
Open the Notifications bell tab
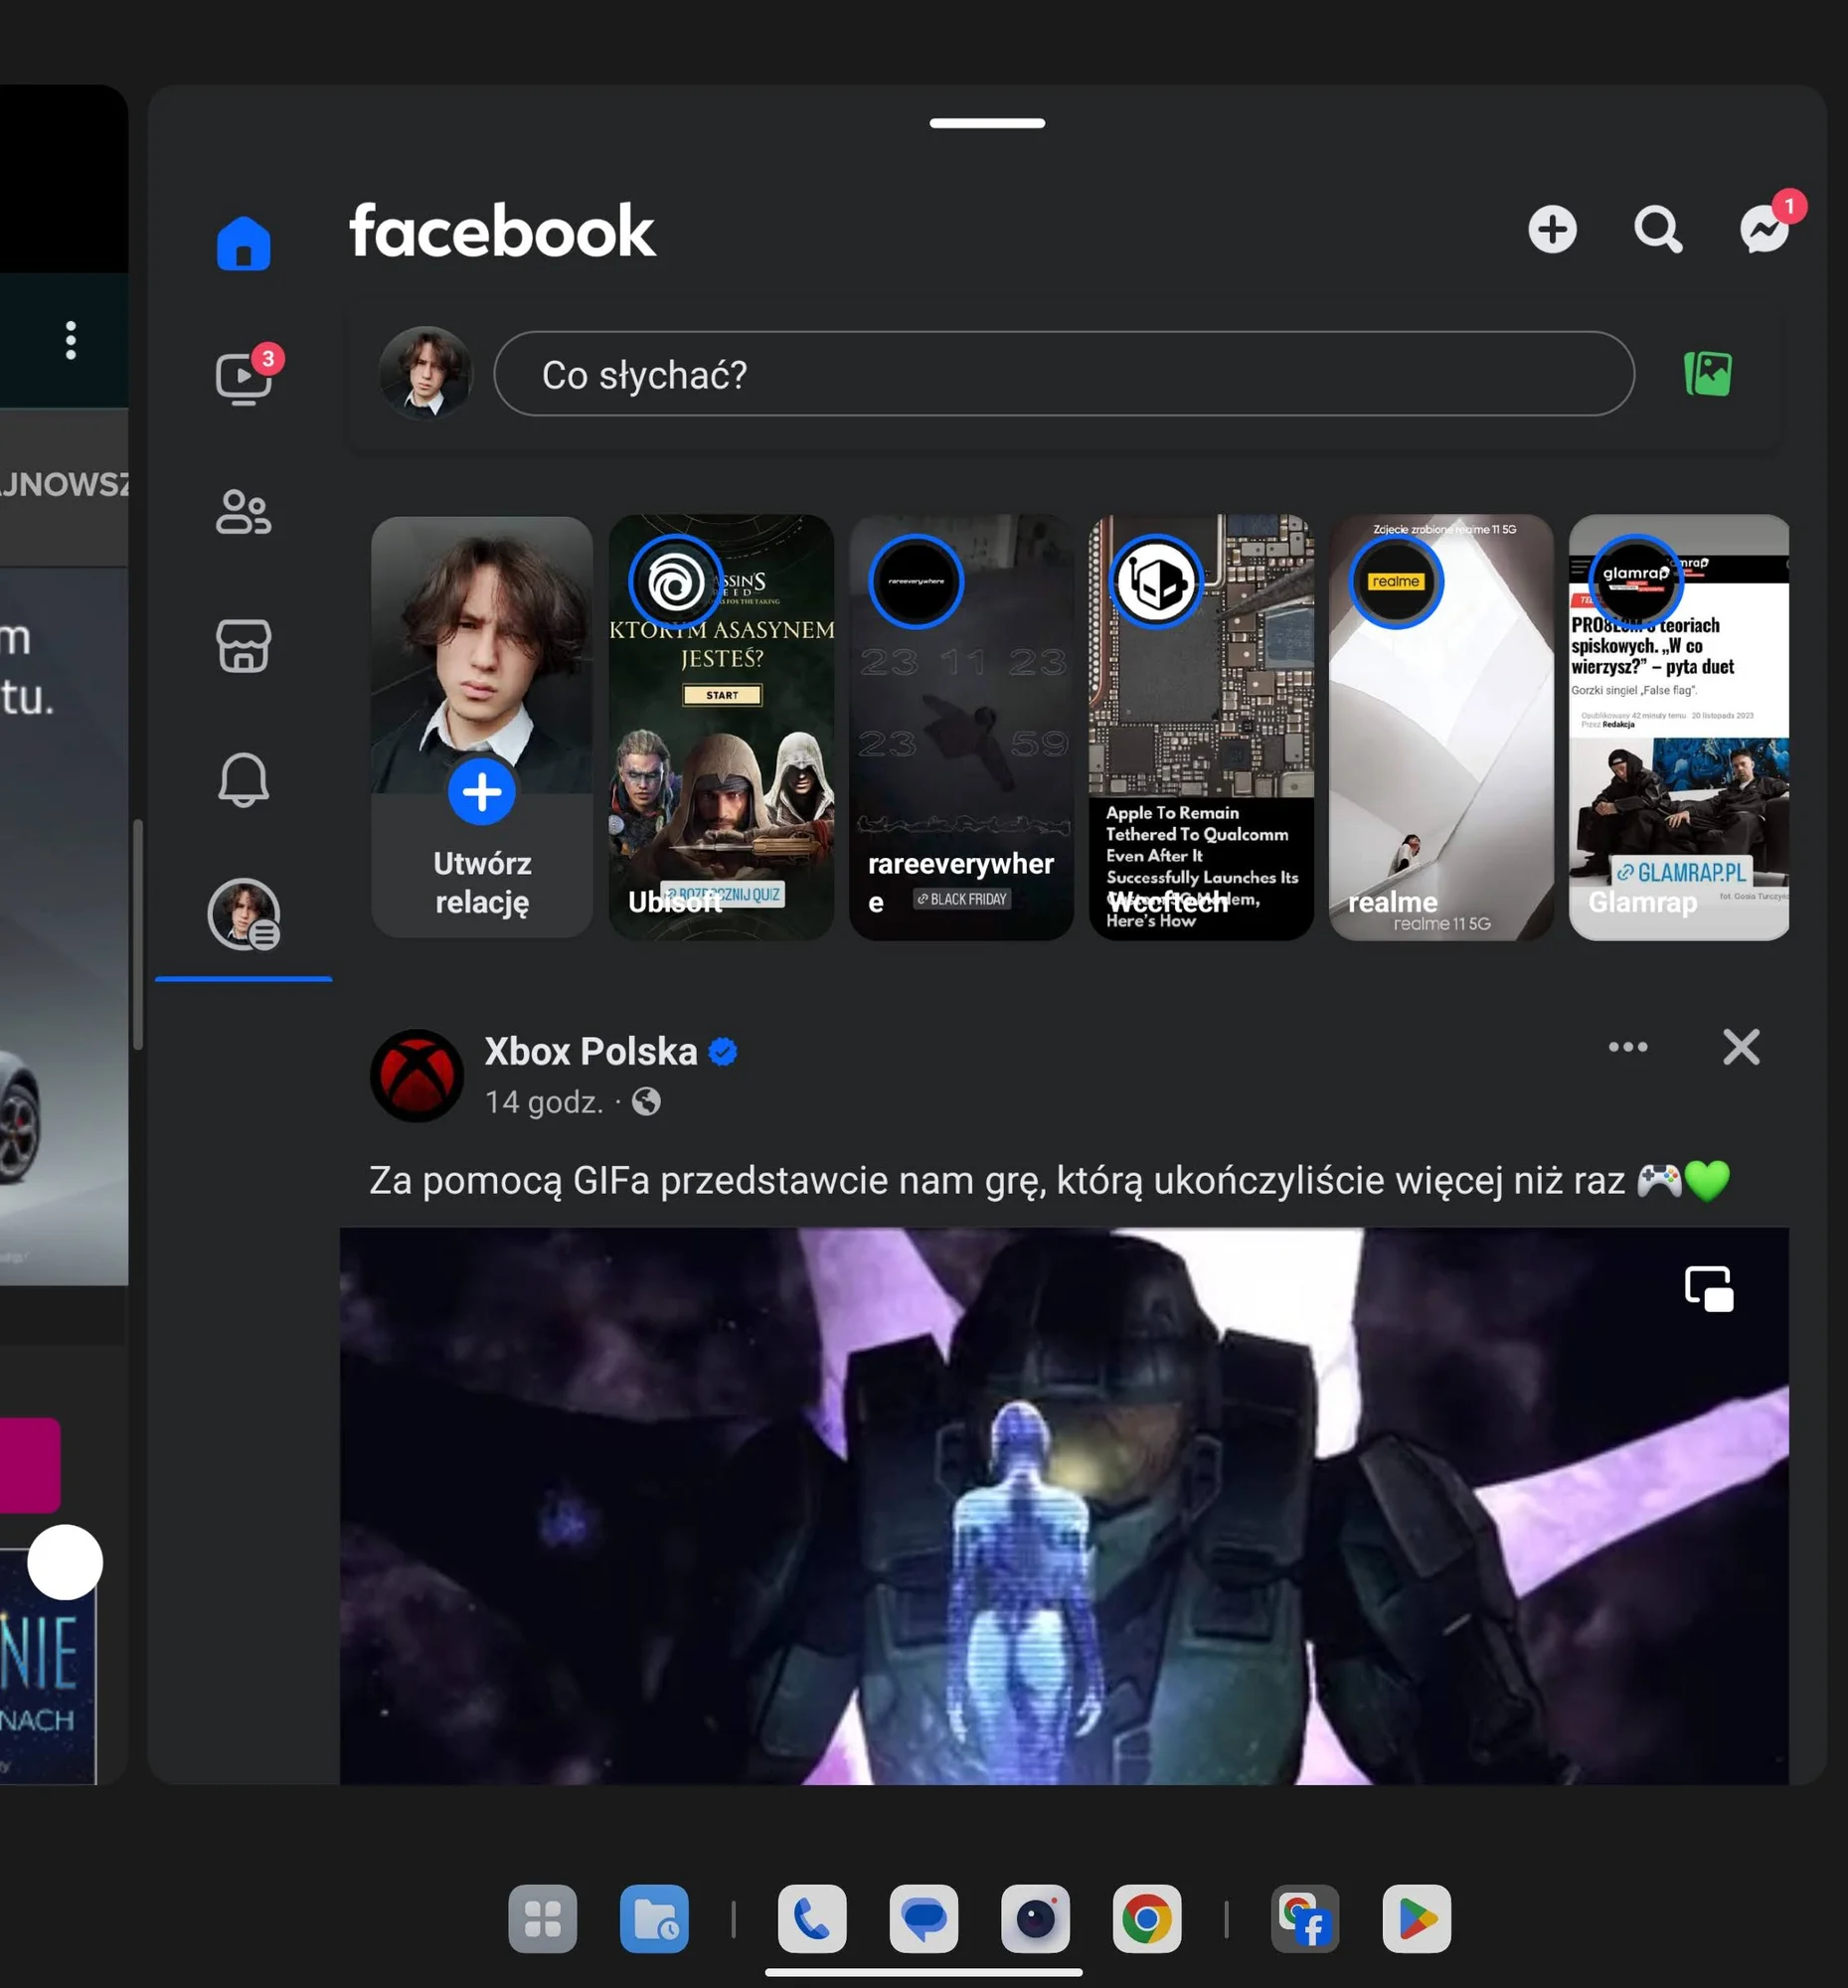(x=243, y=779)
